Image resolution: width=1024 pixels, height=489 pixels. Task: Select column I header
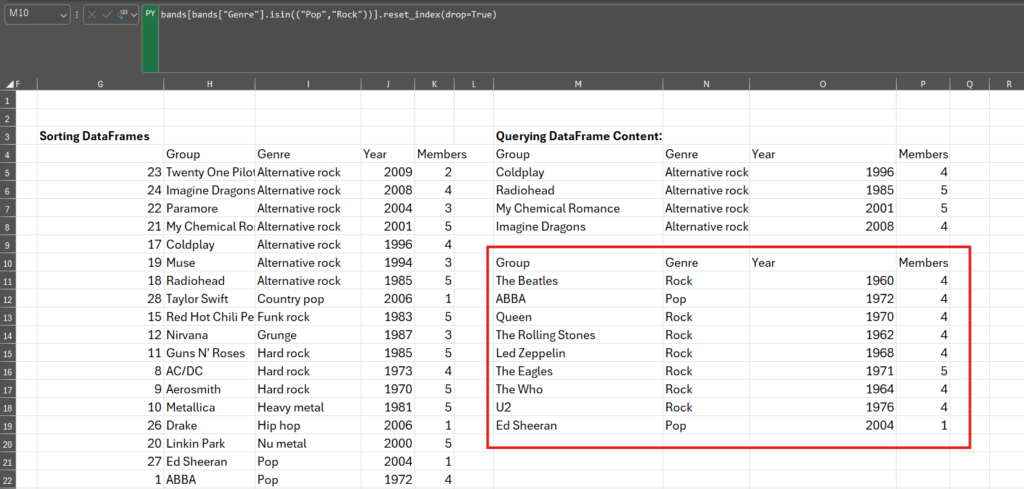tap(308, 84)
